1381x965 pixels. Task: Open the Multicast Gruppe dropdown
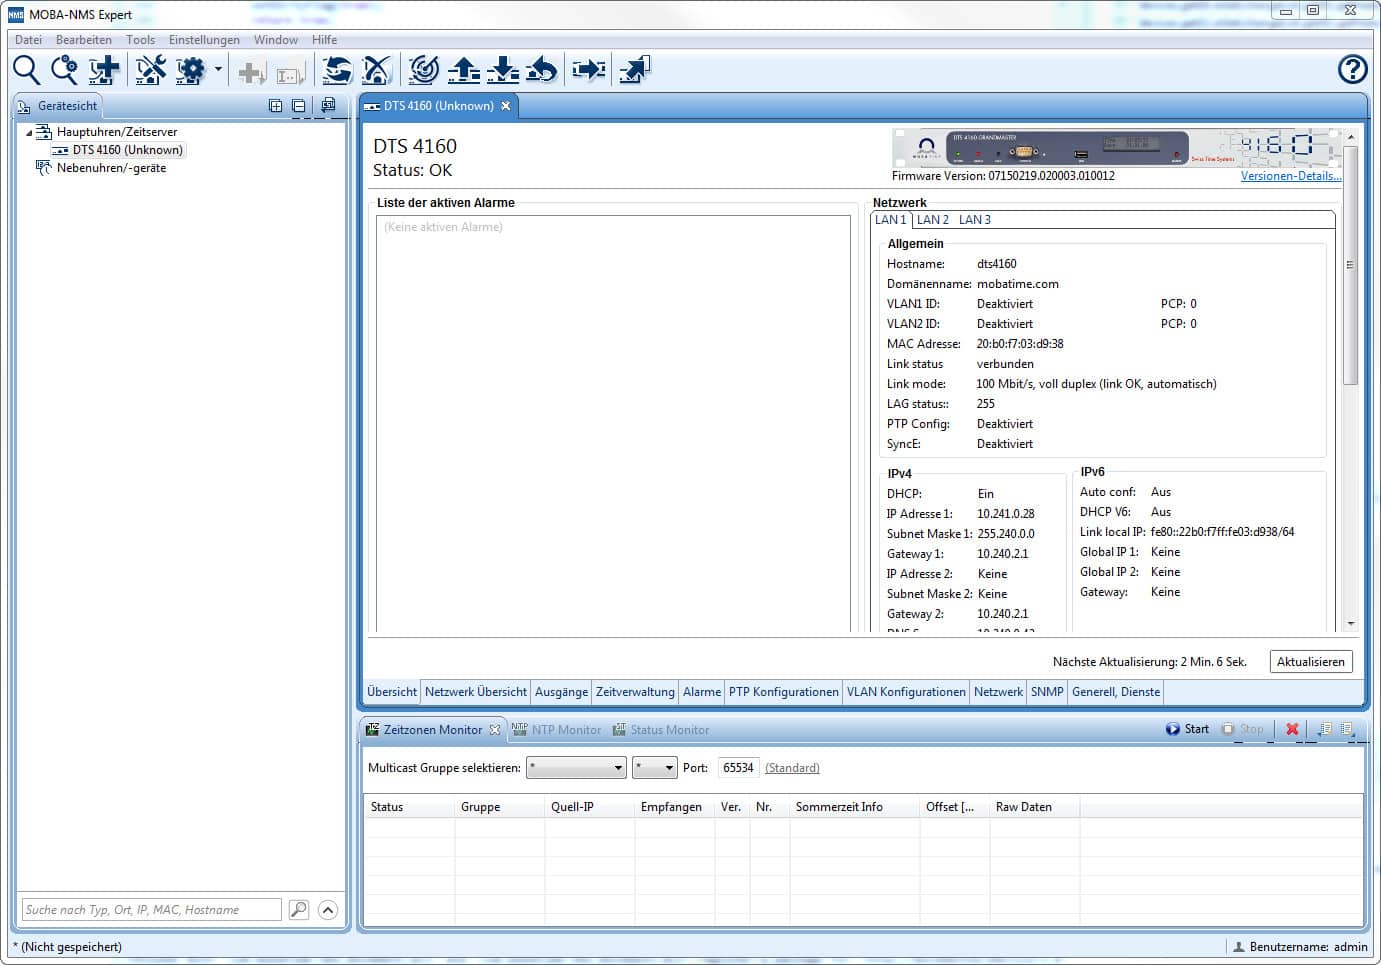point(577,768)
